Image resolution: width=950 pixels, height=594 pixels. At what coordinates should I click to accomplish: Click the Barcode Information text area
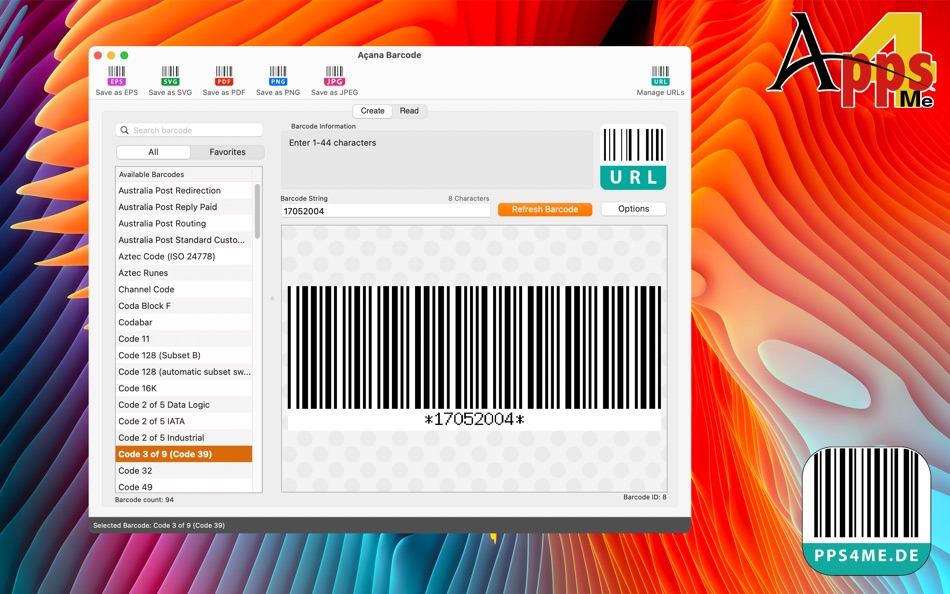click(437, 159)
